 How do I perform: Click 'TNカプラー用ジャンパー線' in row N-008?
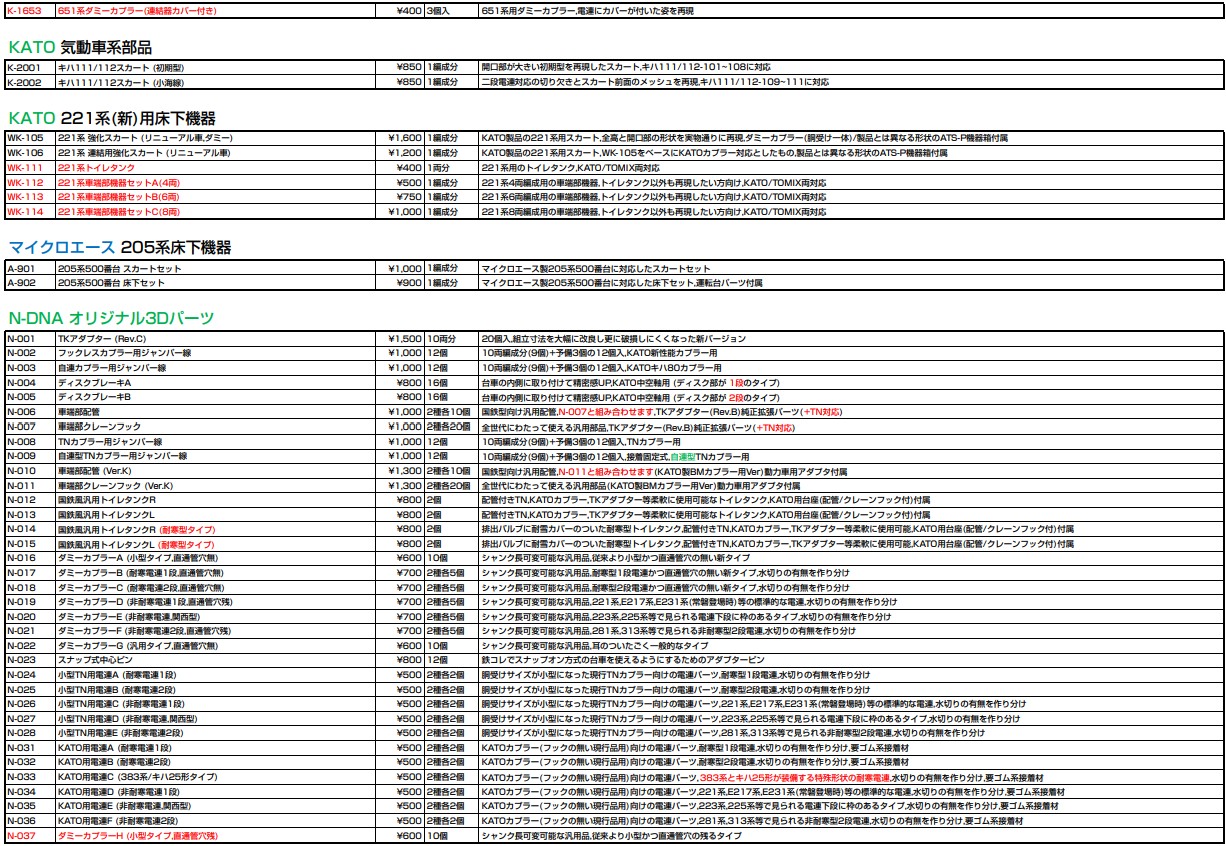[x=110, y=441]
